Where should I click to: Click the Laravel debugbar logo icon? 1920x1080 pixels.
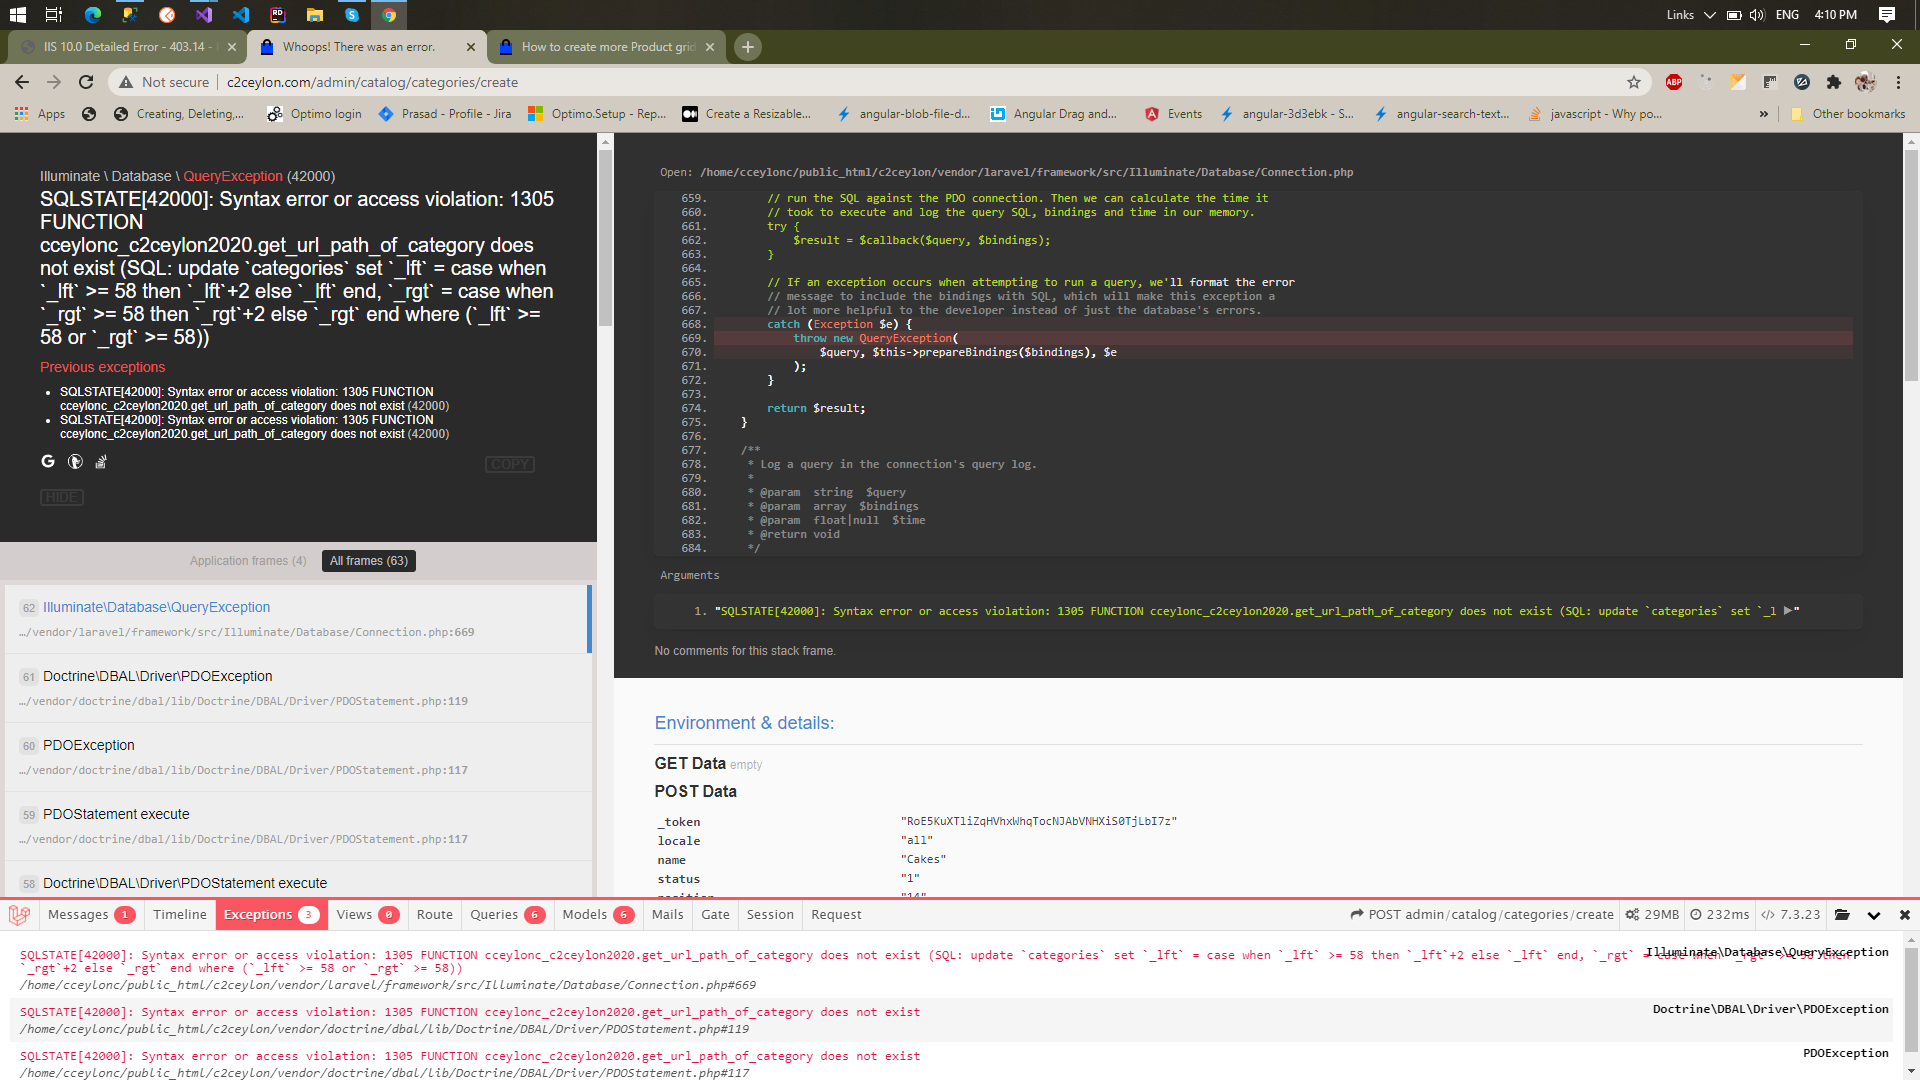tap(19, 915)
